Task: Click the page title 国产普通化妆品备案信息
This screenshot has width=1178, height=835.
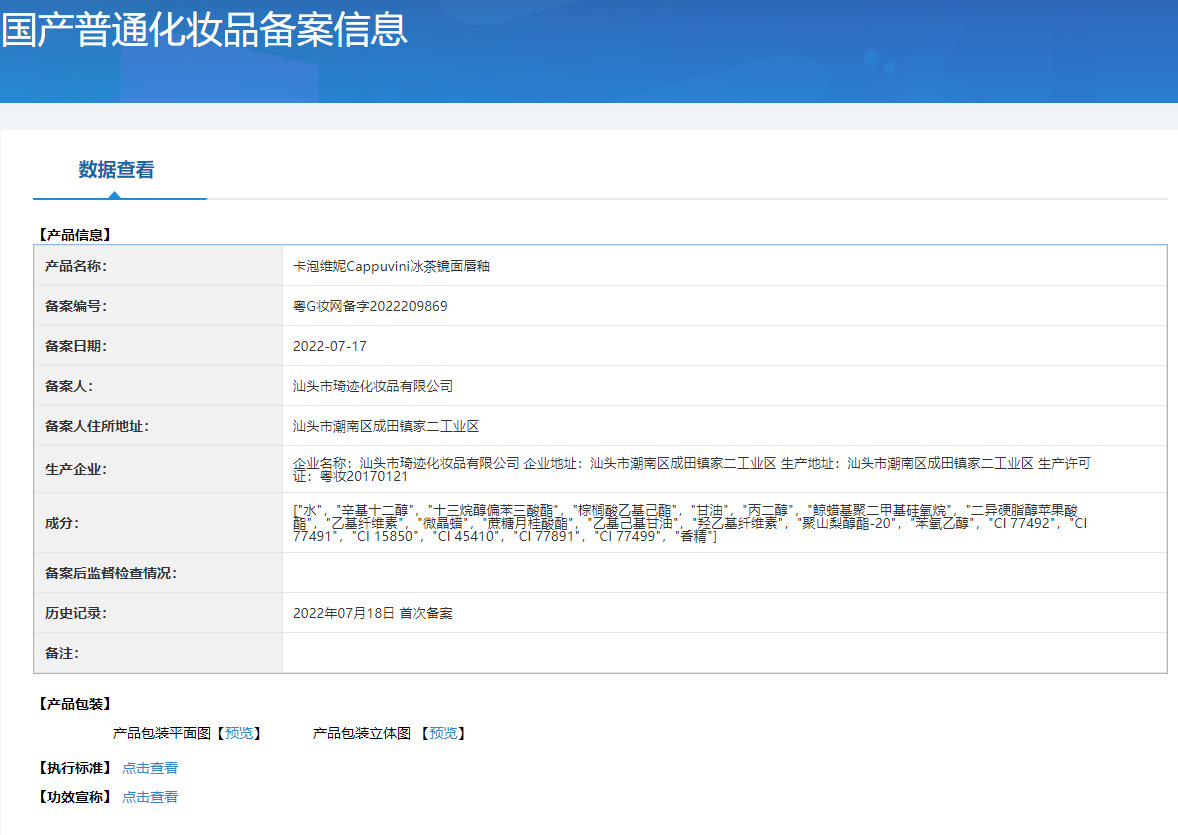Action: (204, 30)
